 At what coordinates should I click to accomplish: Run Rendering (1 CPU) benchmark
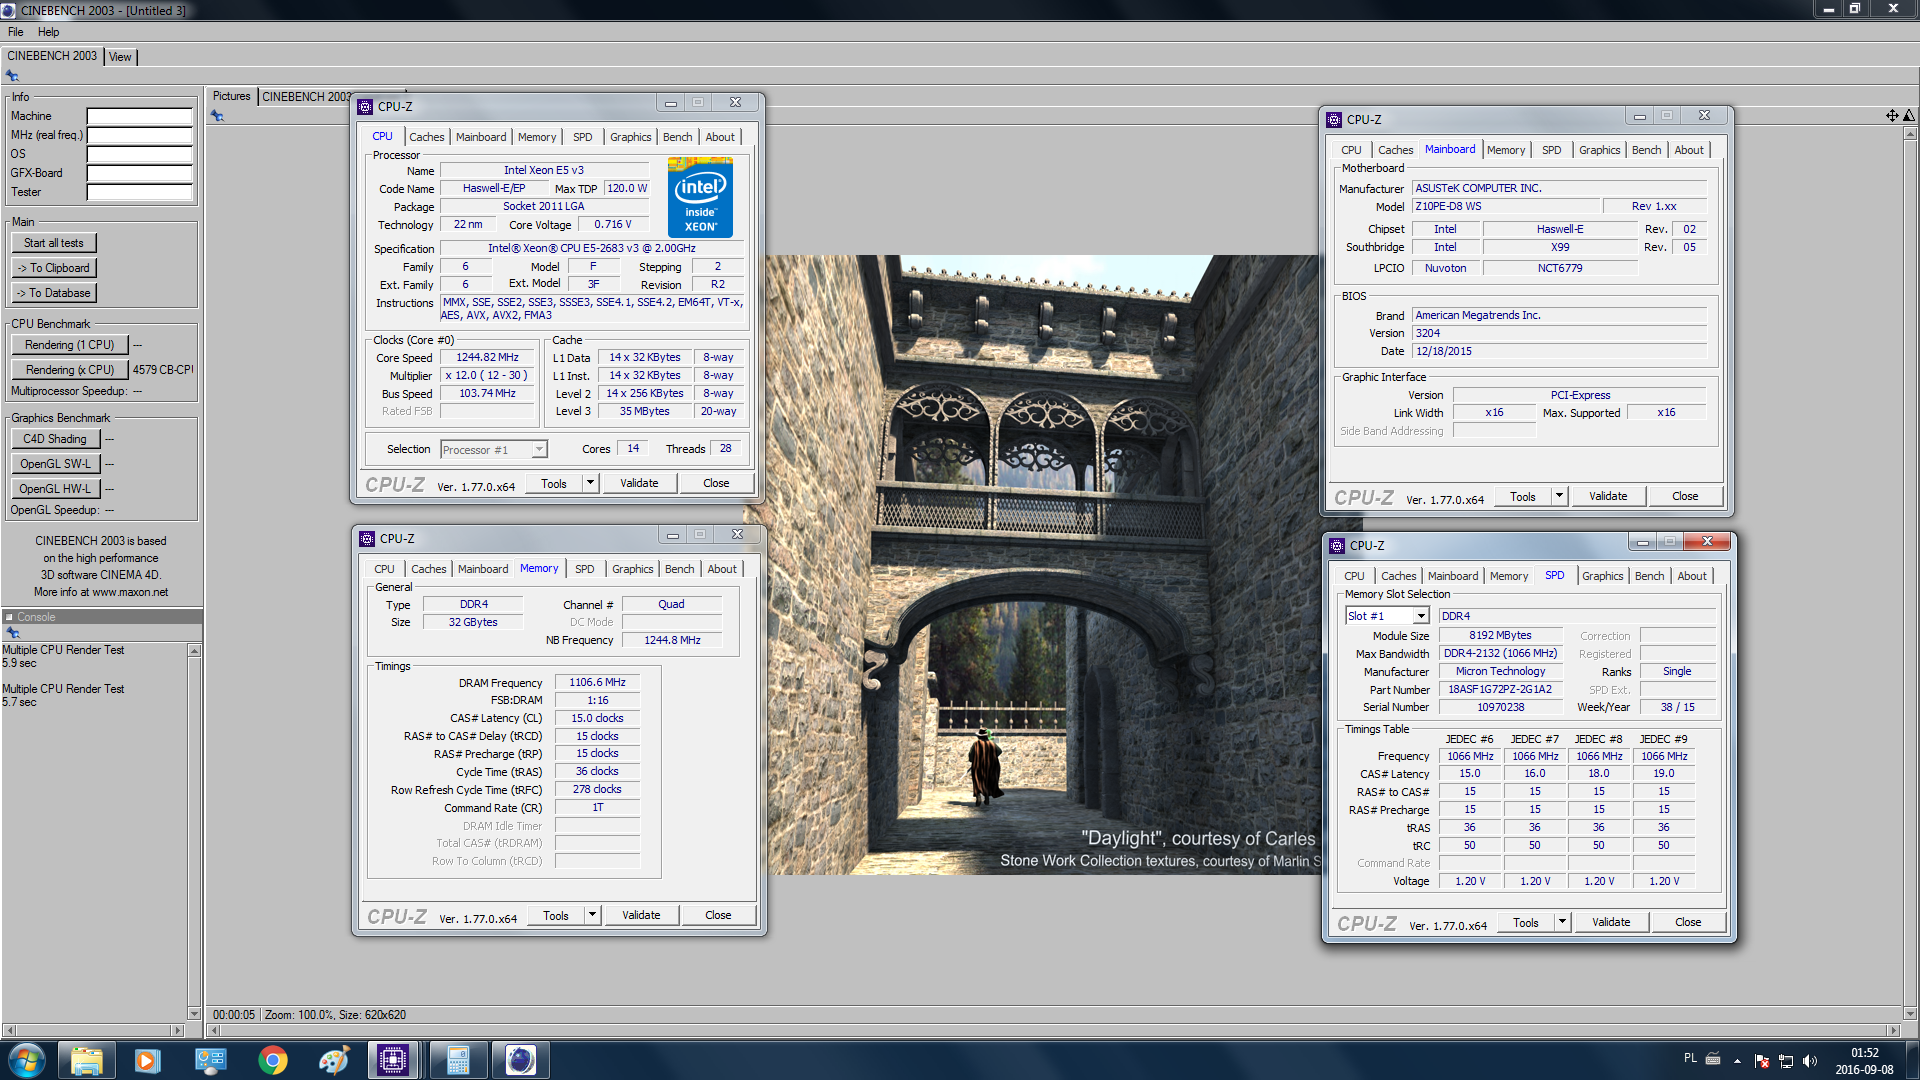(x=69, y=345)
